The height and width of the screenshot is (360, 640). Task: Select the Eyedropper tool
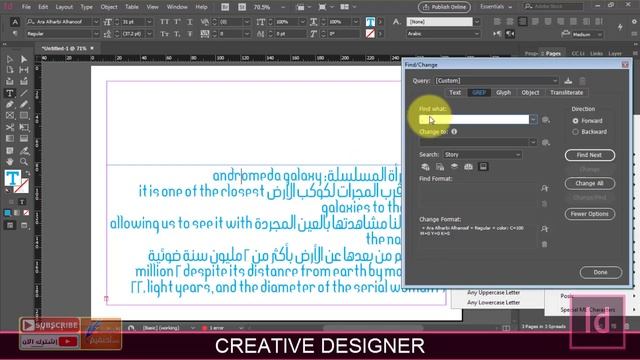click(24, 151)
